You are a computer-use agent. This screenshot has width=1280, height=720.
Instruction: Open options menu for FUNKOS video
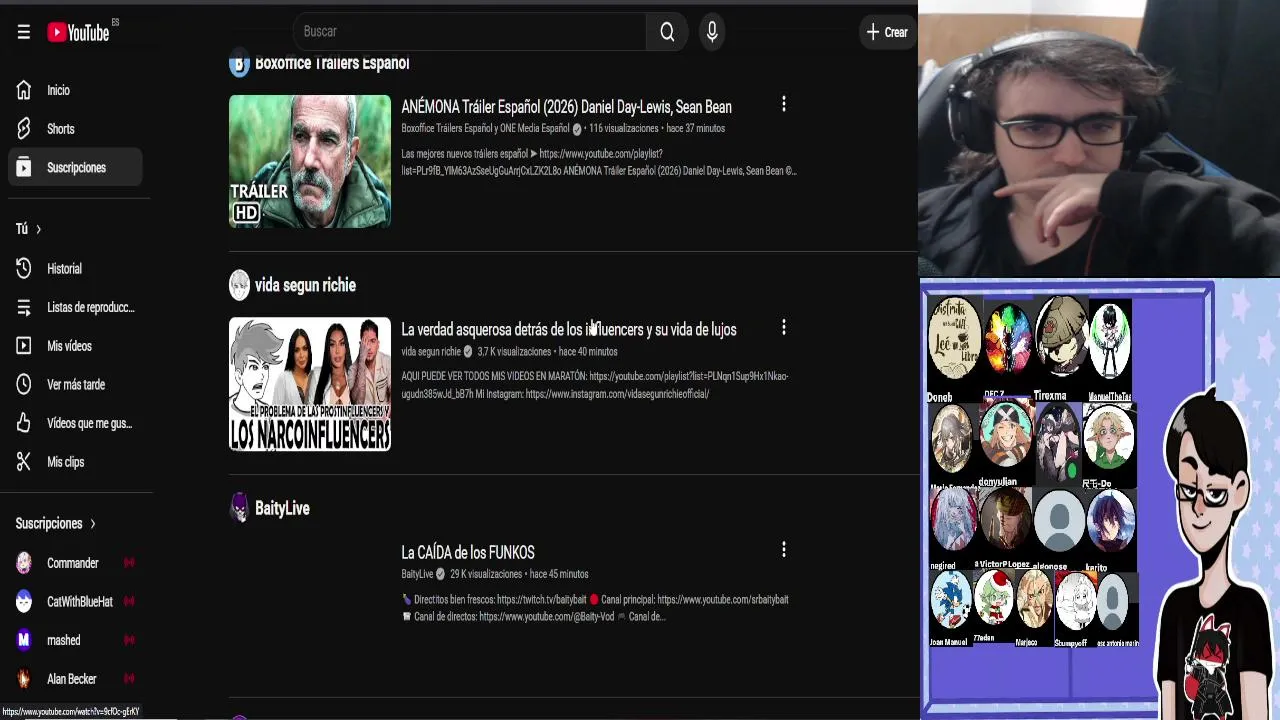click(784, 550)
